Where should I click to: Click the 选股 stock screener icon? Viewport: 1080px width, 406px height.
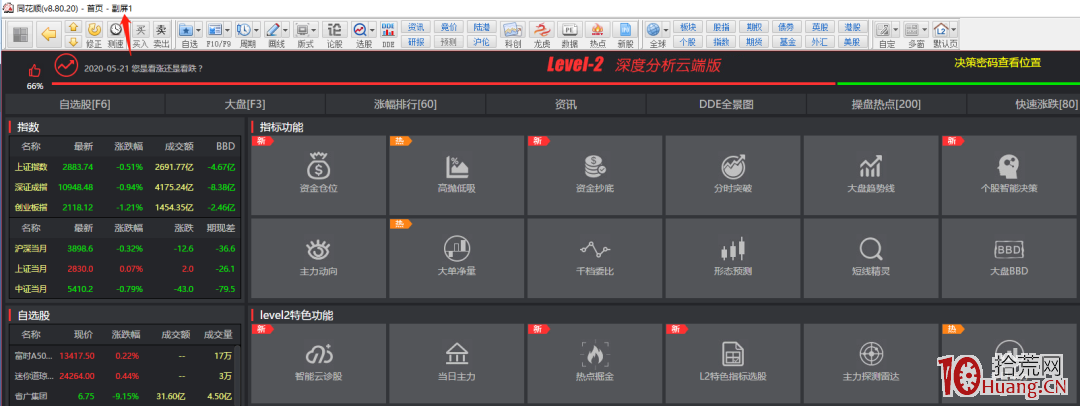click(360, 30)
